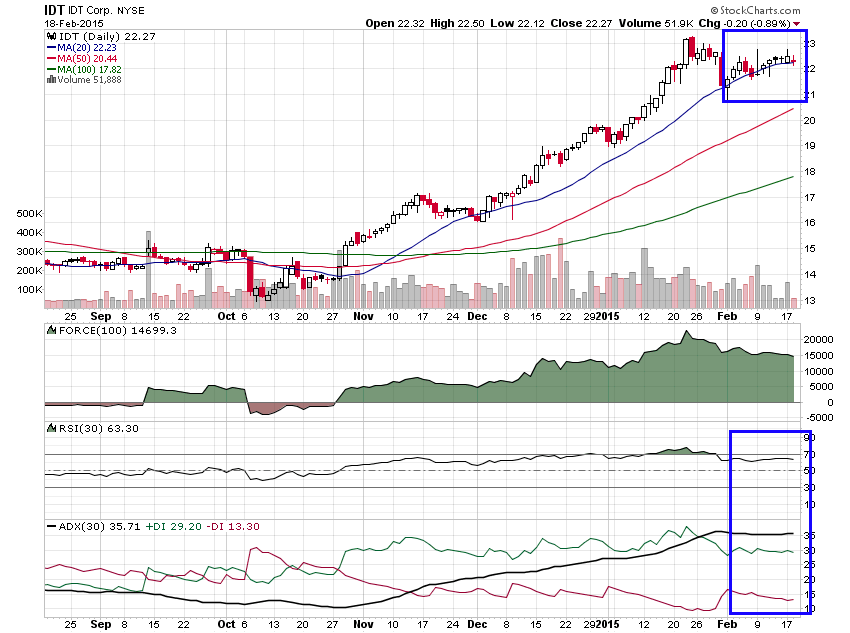Click the candlestick icon beside IDT (Daily)

pyautogui.click(x=51, y=36)
